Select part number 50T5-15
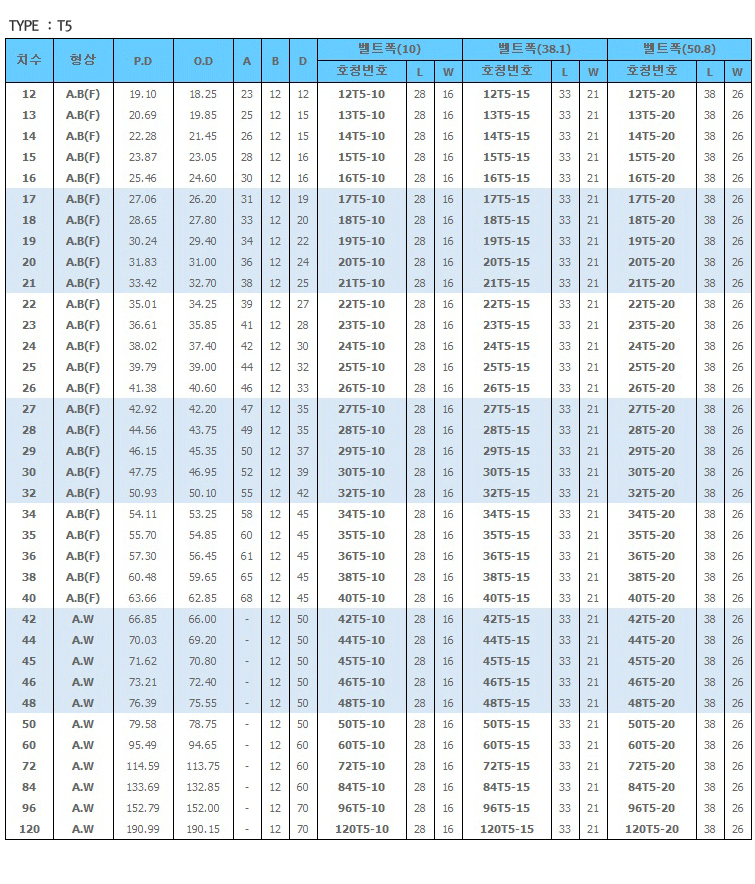This screenshot has width=755, height=884. [506, 724]
